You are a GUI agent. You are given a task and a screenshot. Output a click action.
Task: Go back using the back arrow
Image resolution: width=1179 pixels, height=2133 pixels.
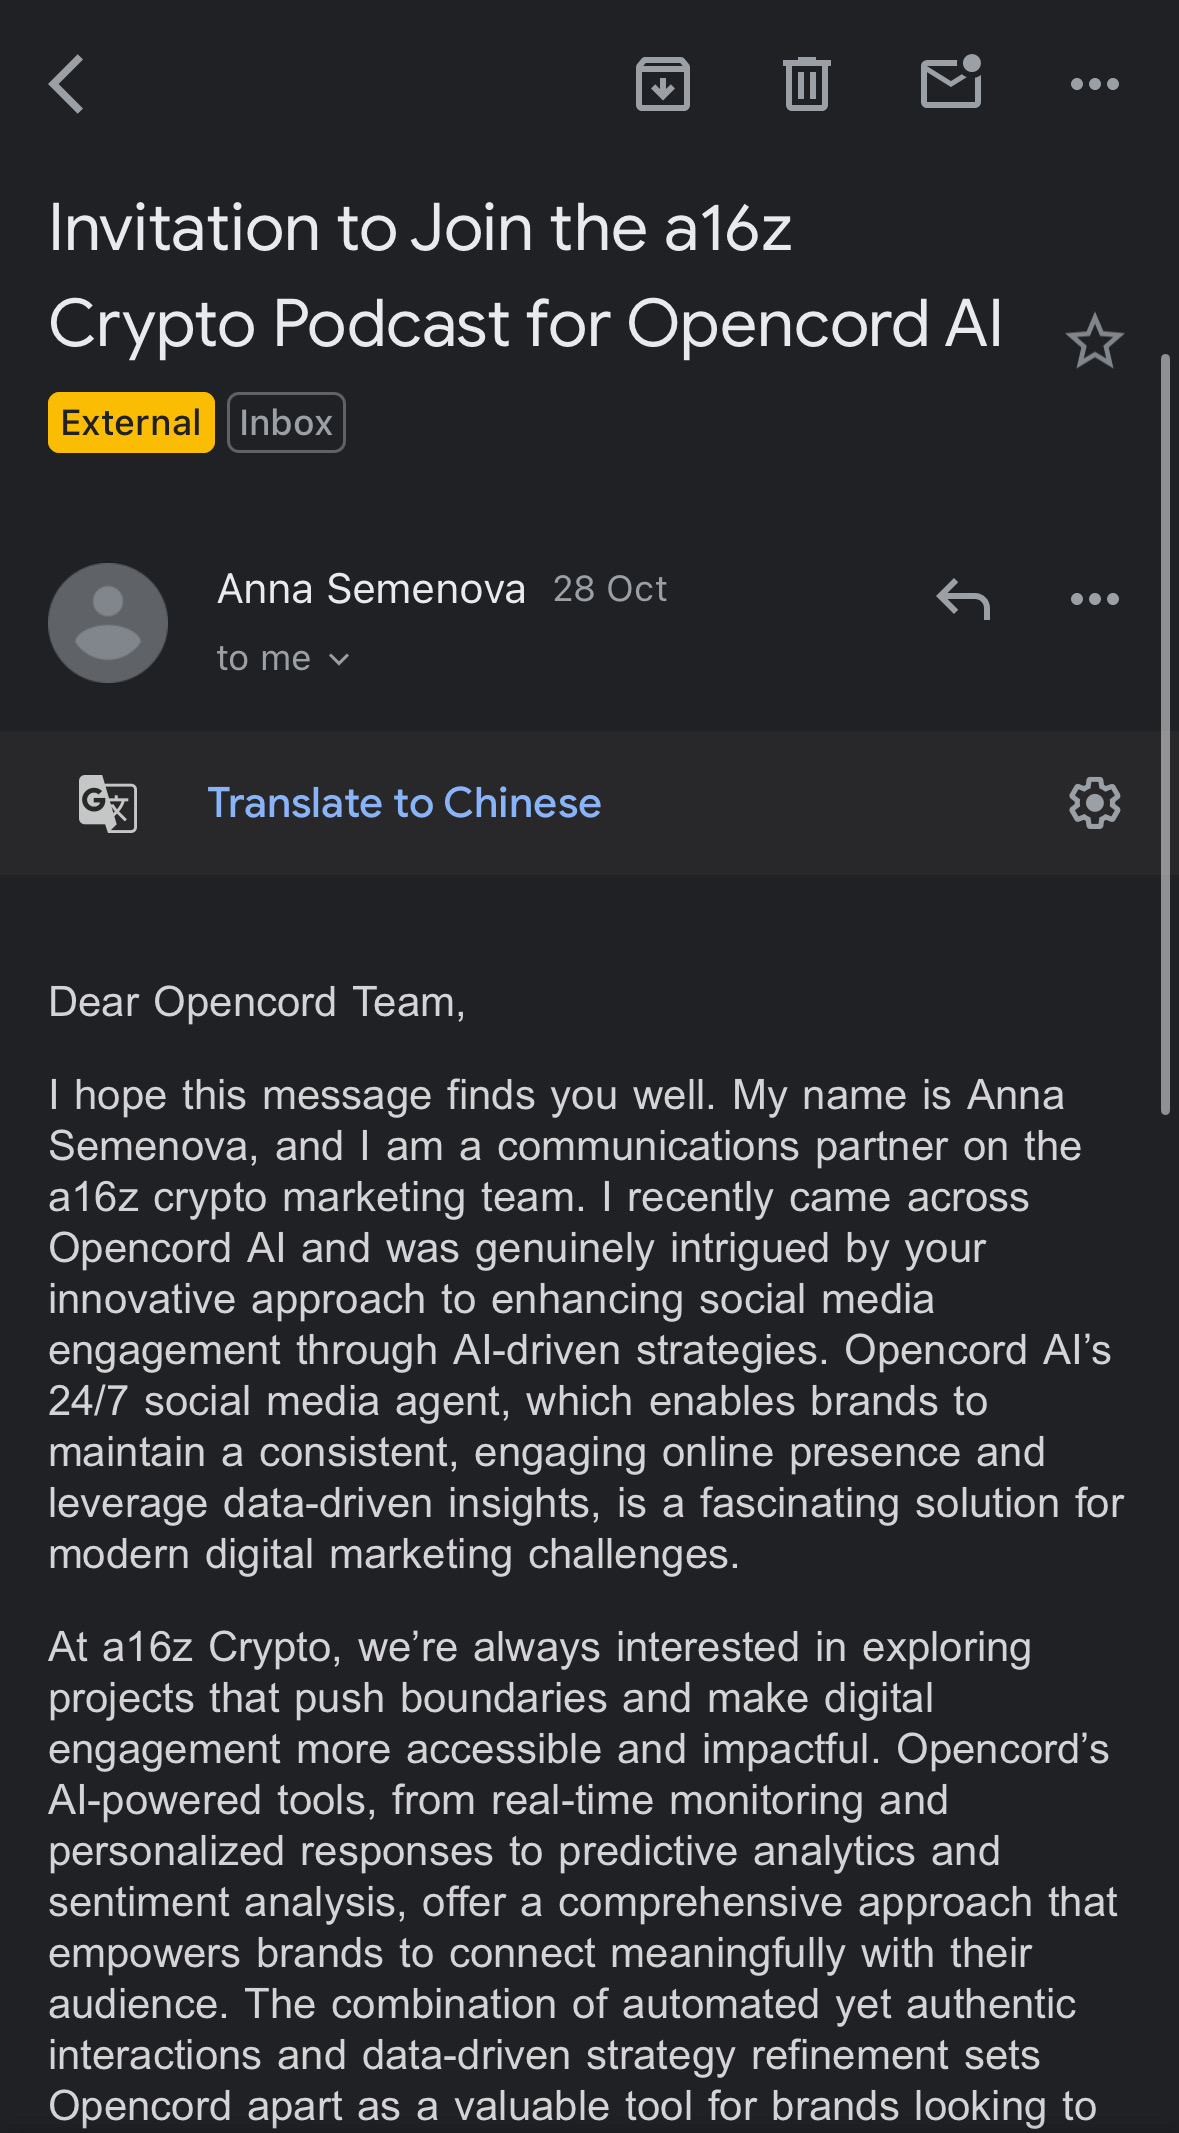(67, 84)
